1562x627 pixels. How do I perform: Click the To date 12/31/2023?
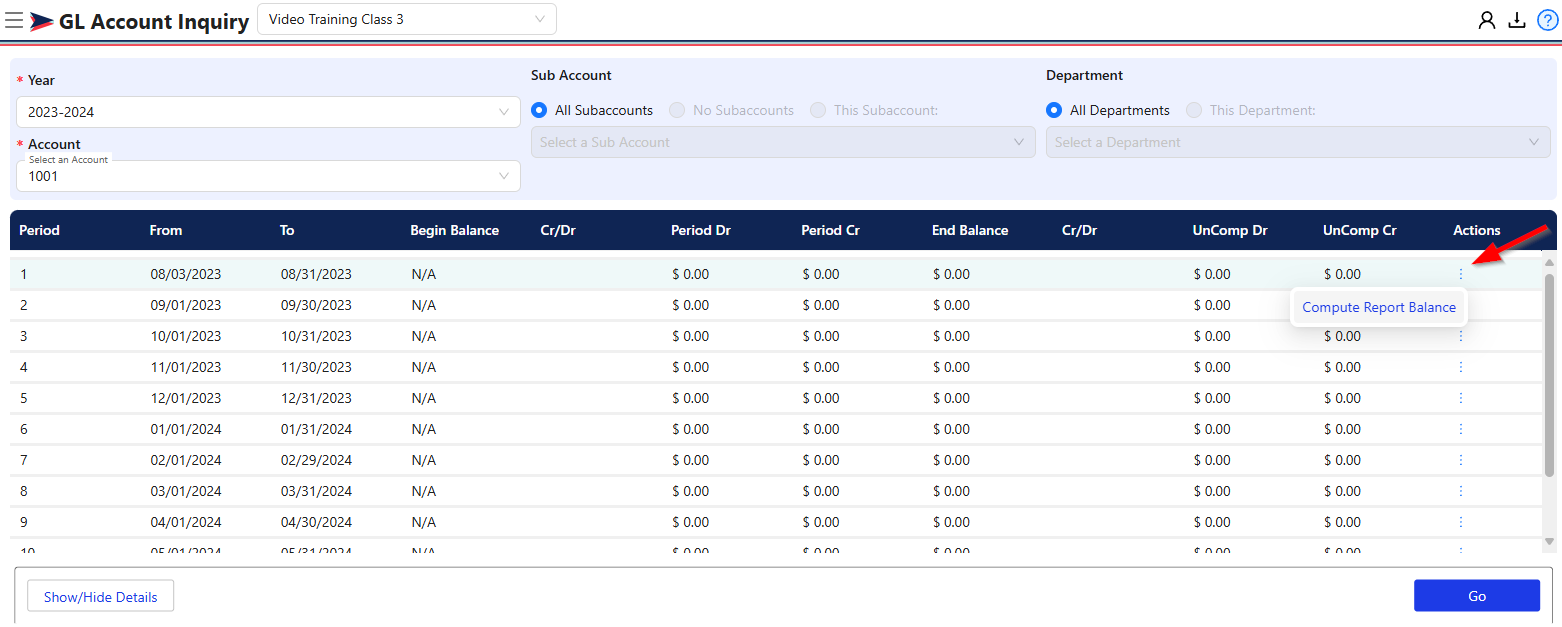point(316,398)
